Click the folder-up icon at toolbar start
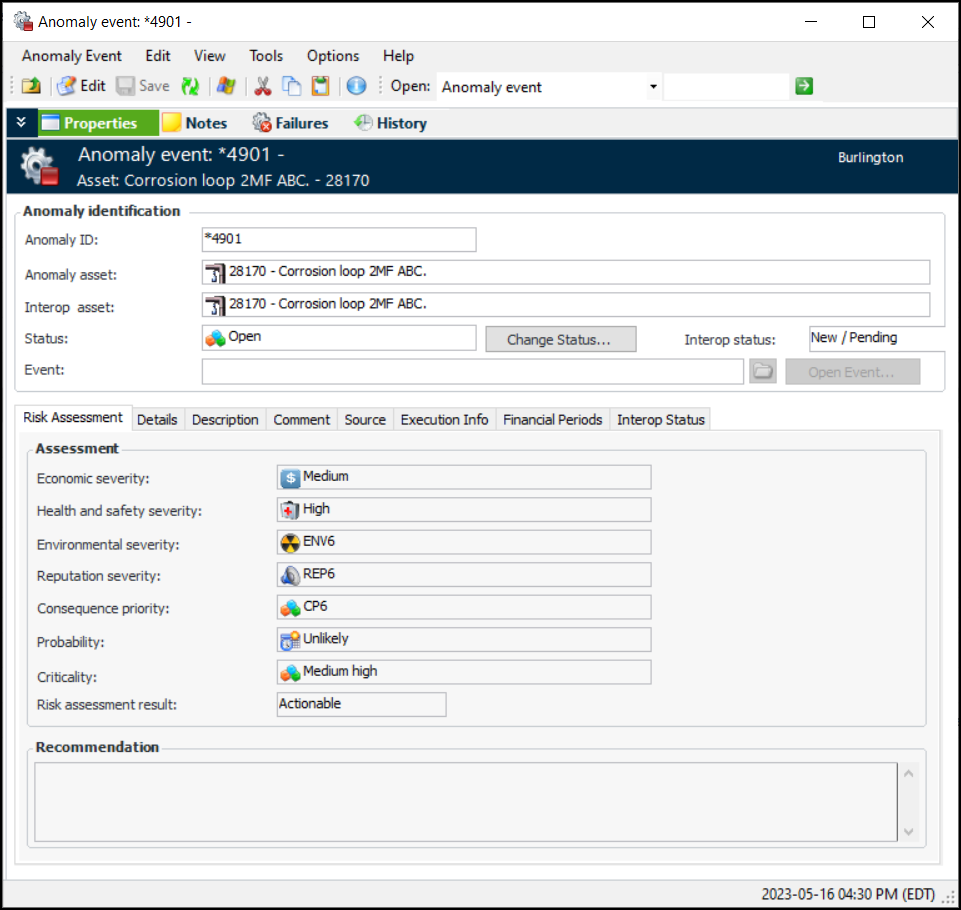Screen dimensions: 961x910 point(30,87)
